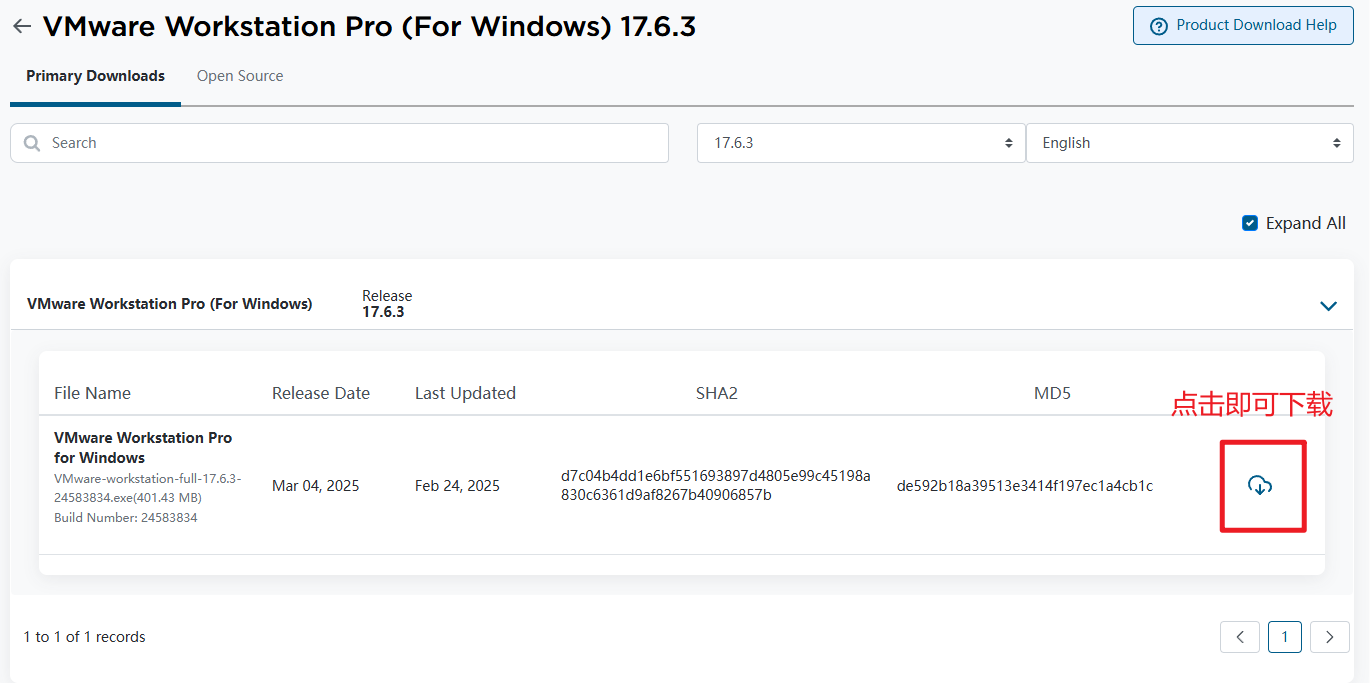This screenshot has width=1370, height=683.
Task: Uncheck the Expand All checkbox
Action: click(x=1249, y=223)
